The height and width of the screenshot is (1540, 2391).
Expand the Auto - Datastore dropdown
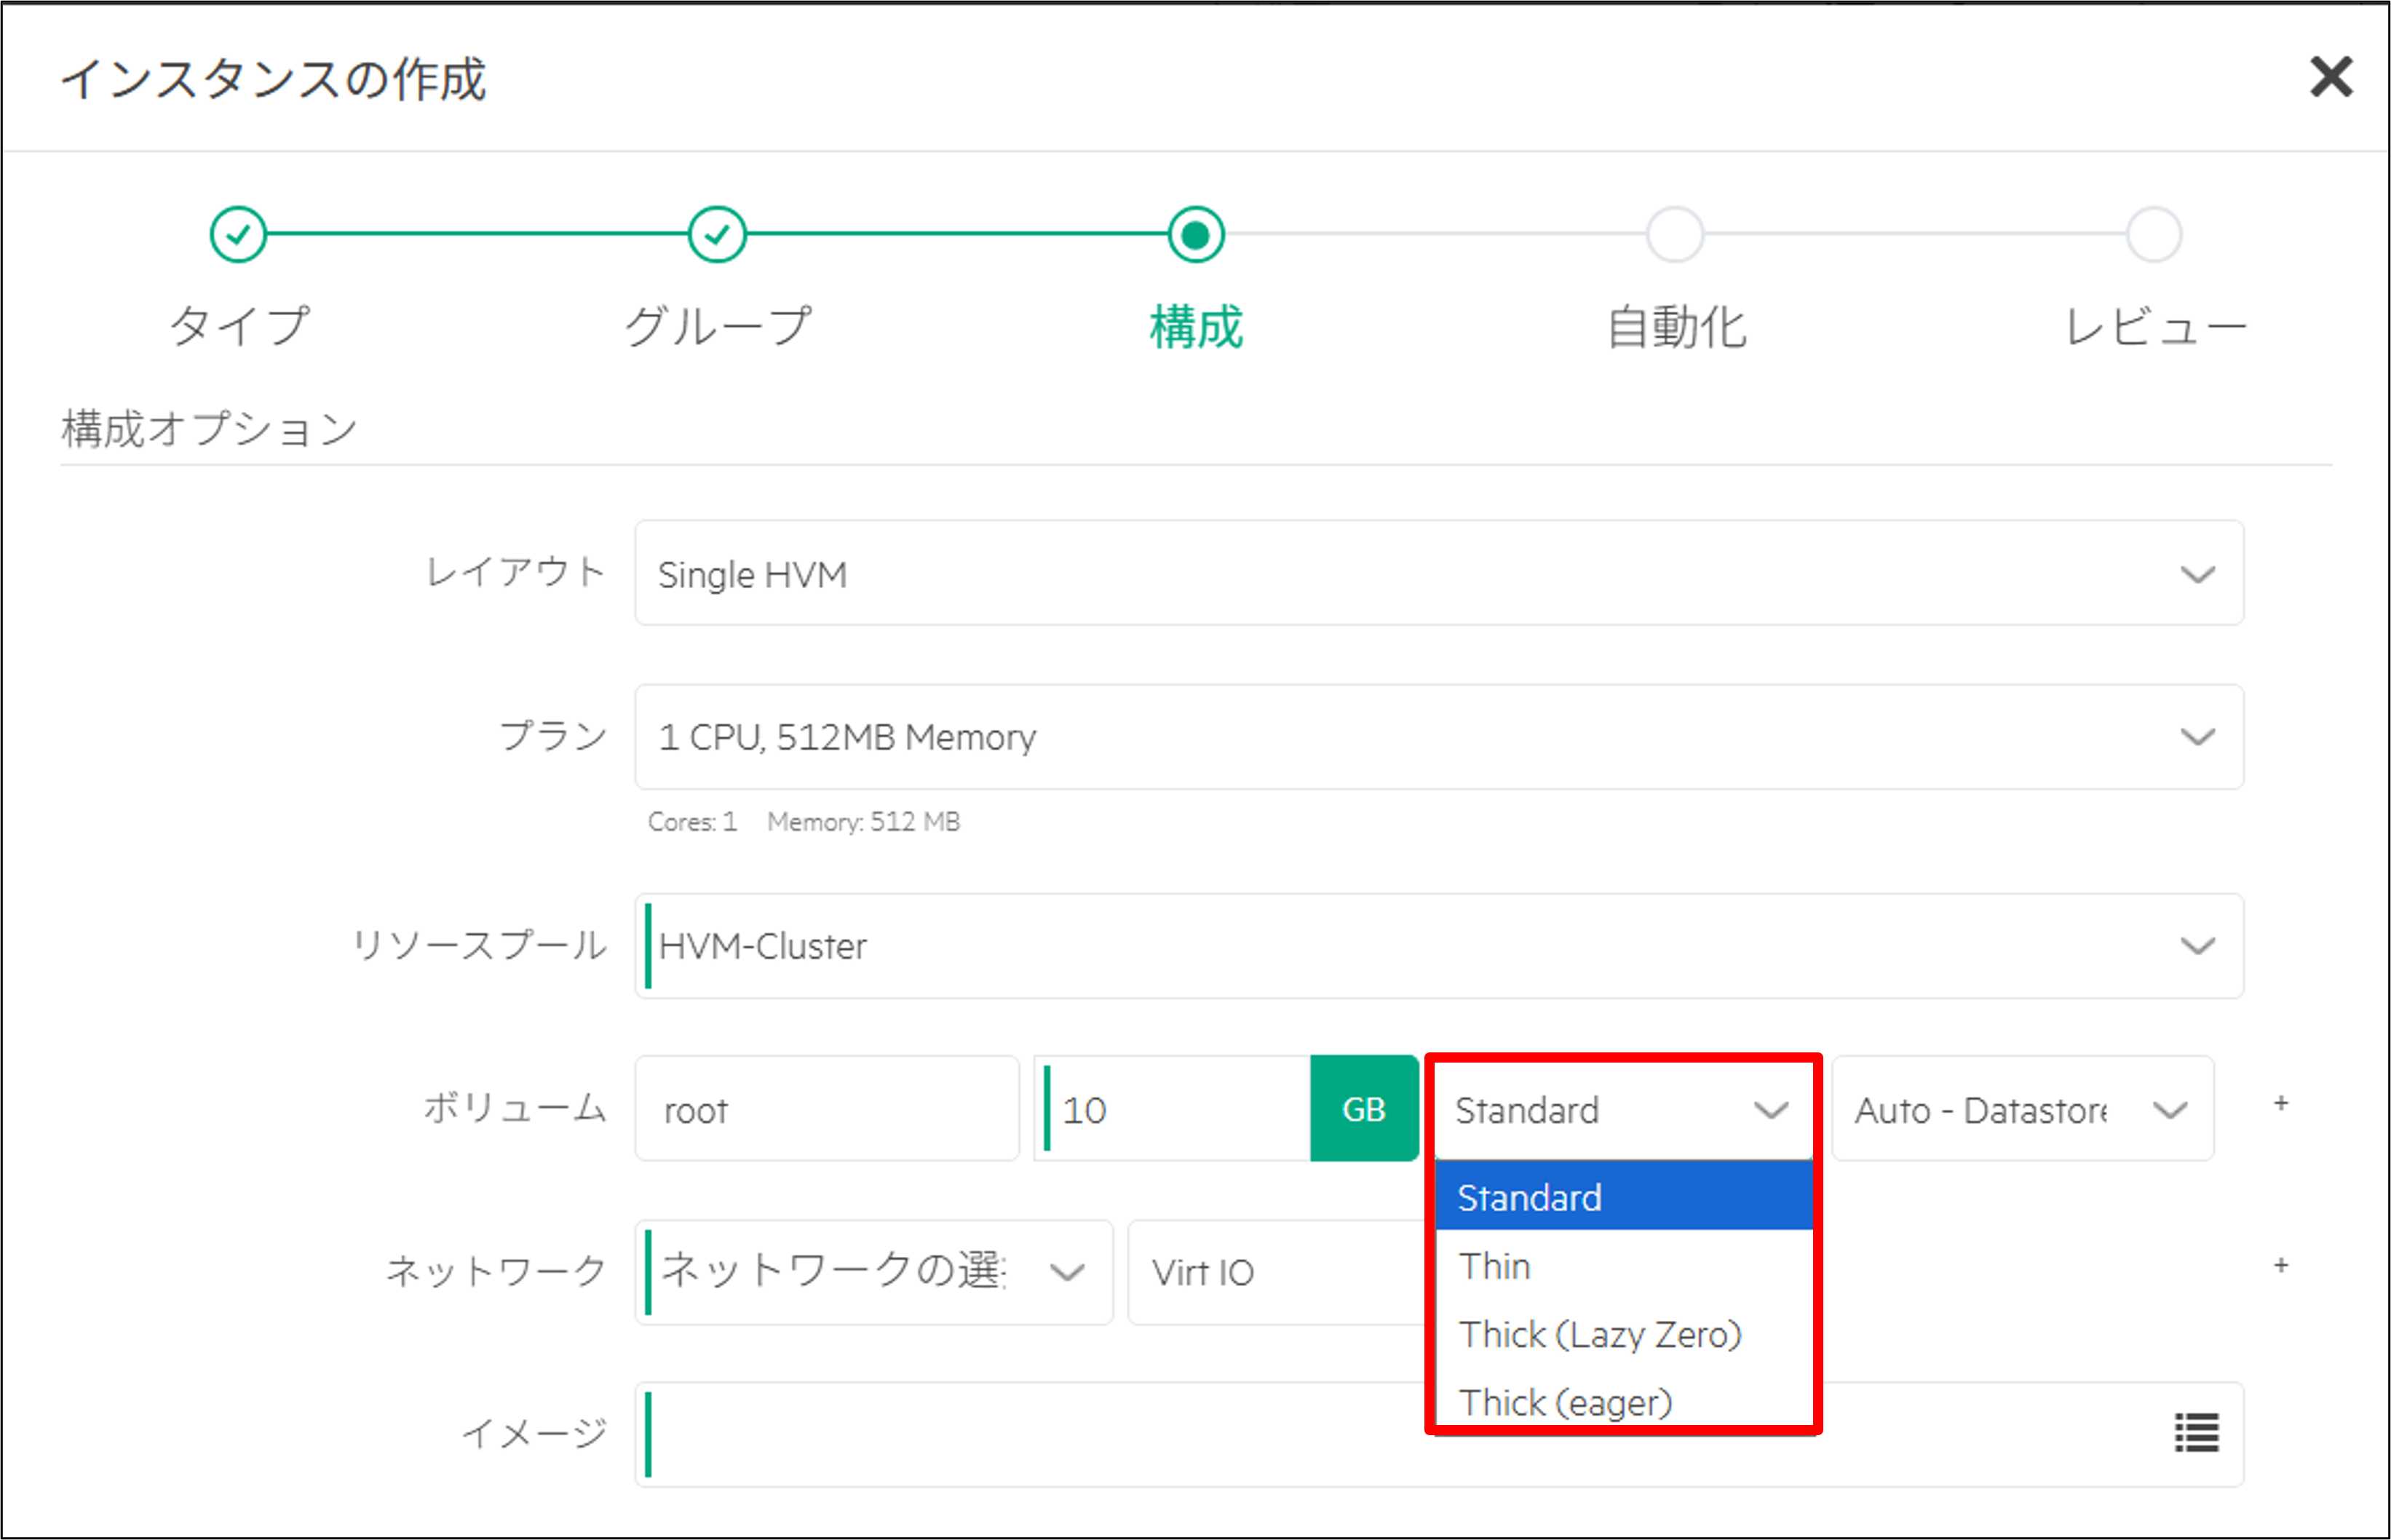pyautogui.click(x=2022, y=1108)
